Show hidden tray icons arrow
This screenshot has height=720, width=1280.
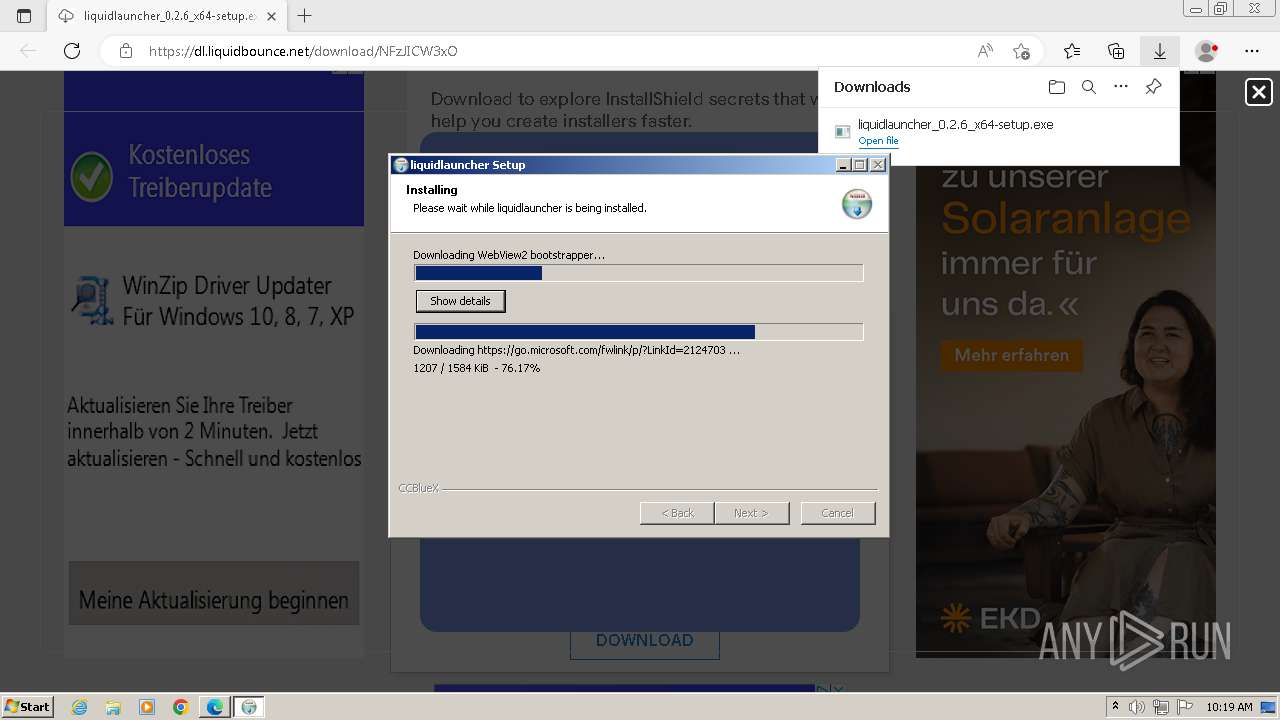click(1116, 706)
